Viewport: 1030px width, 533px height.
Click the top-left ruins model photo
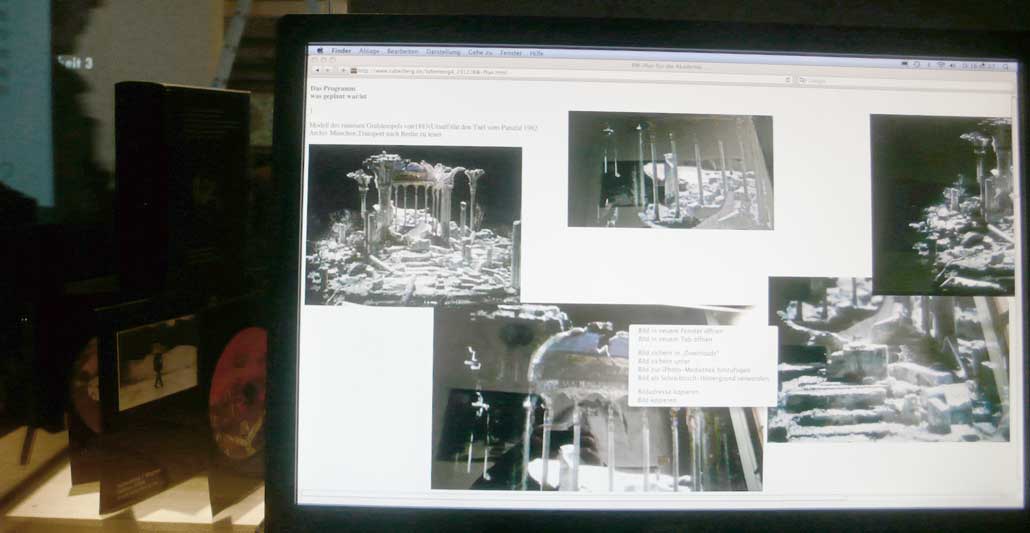click(413, 223)
